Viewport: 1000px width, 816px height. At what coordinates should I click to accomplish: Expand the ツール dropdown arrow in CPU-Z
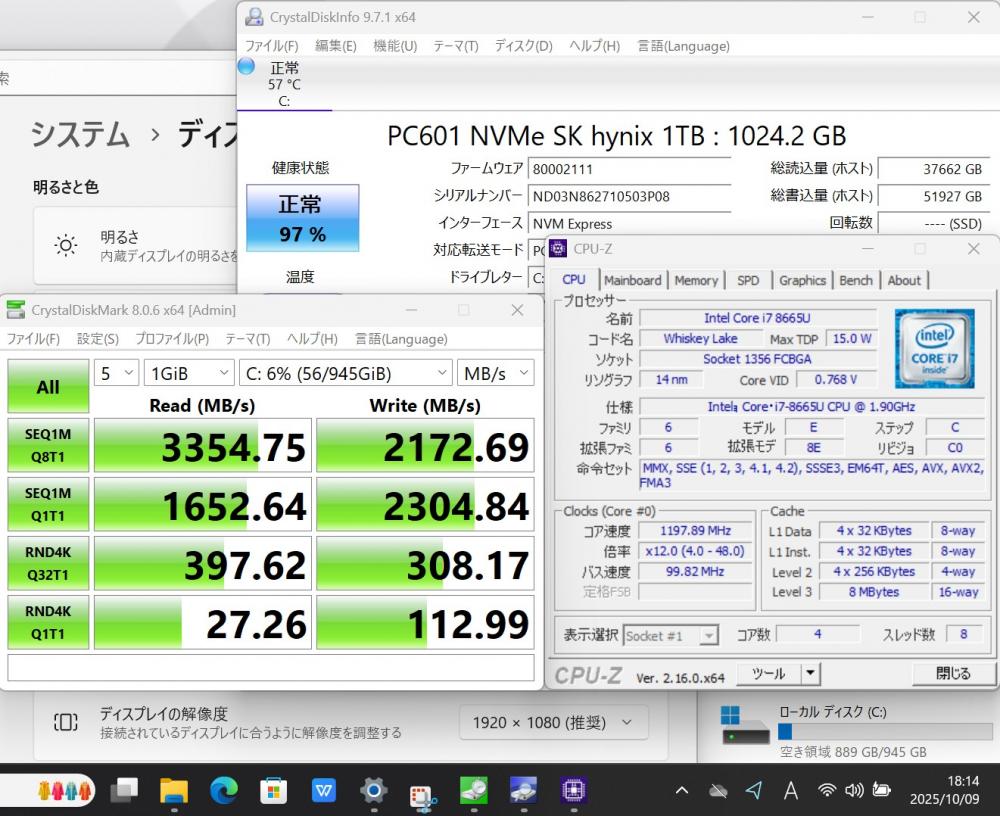810,674
